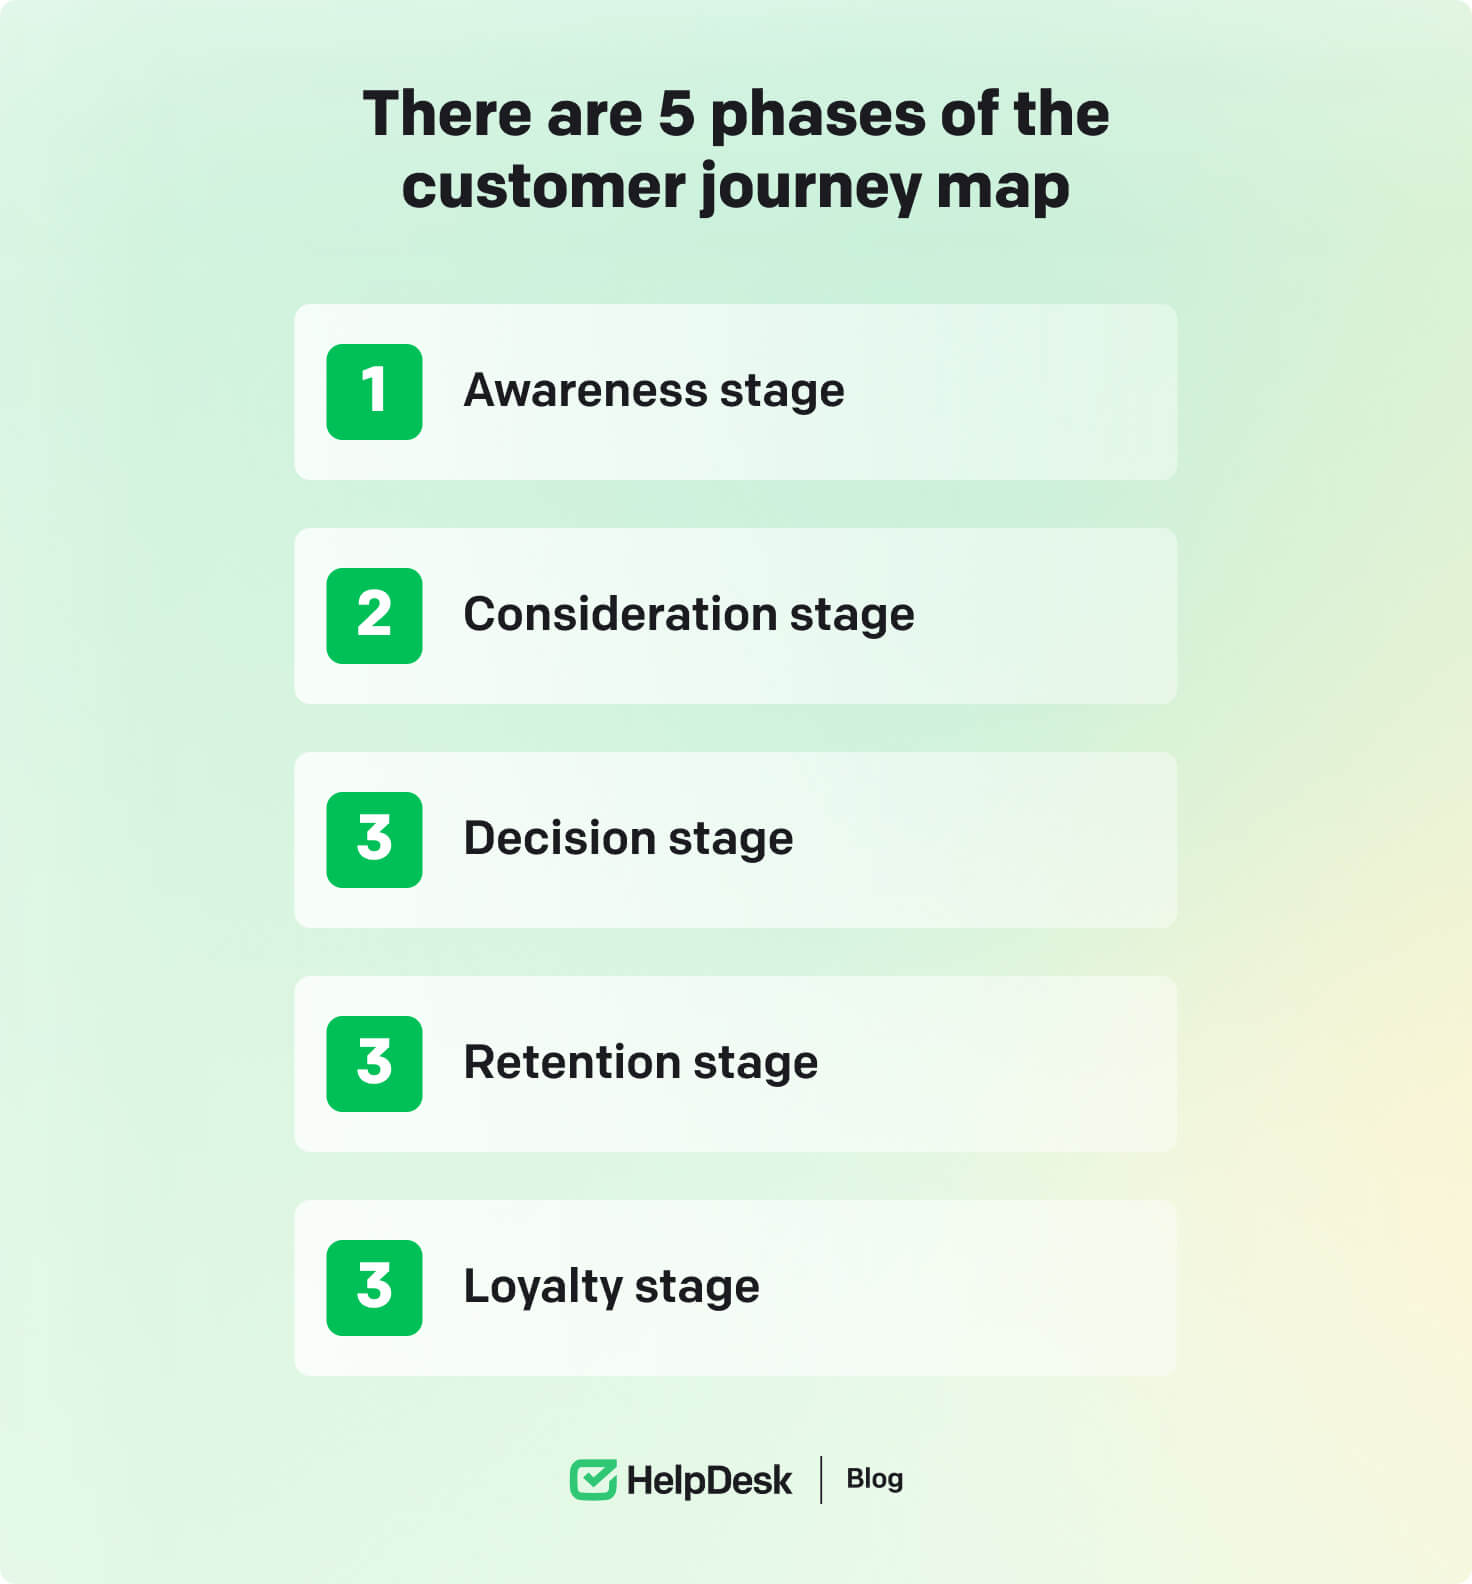Select the "Loyalty stage" label
The image size is (1472, 1584).
[x=611, y=1287]
